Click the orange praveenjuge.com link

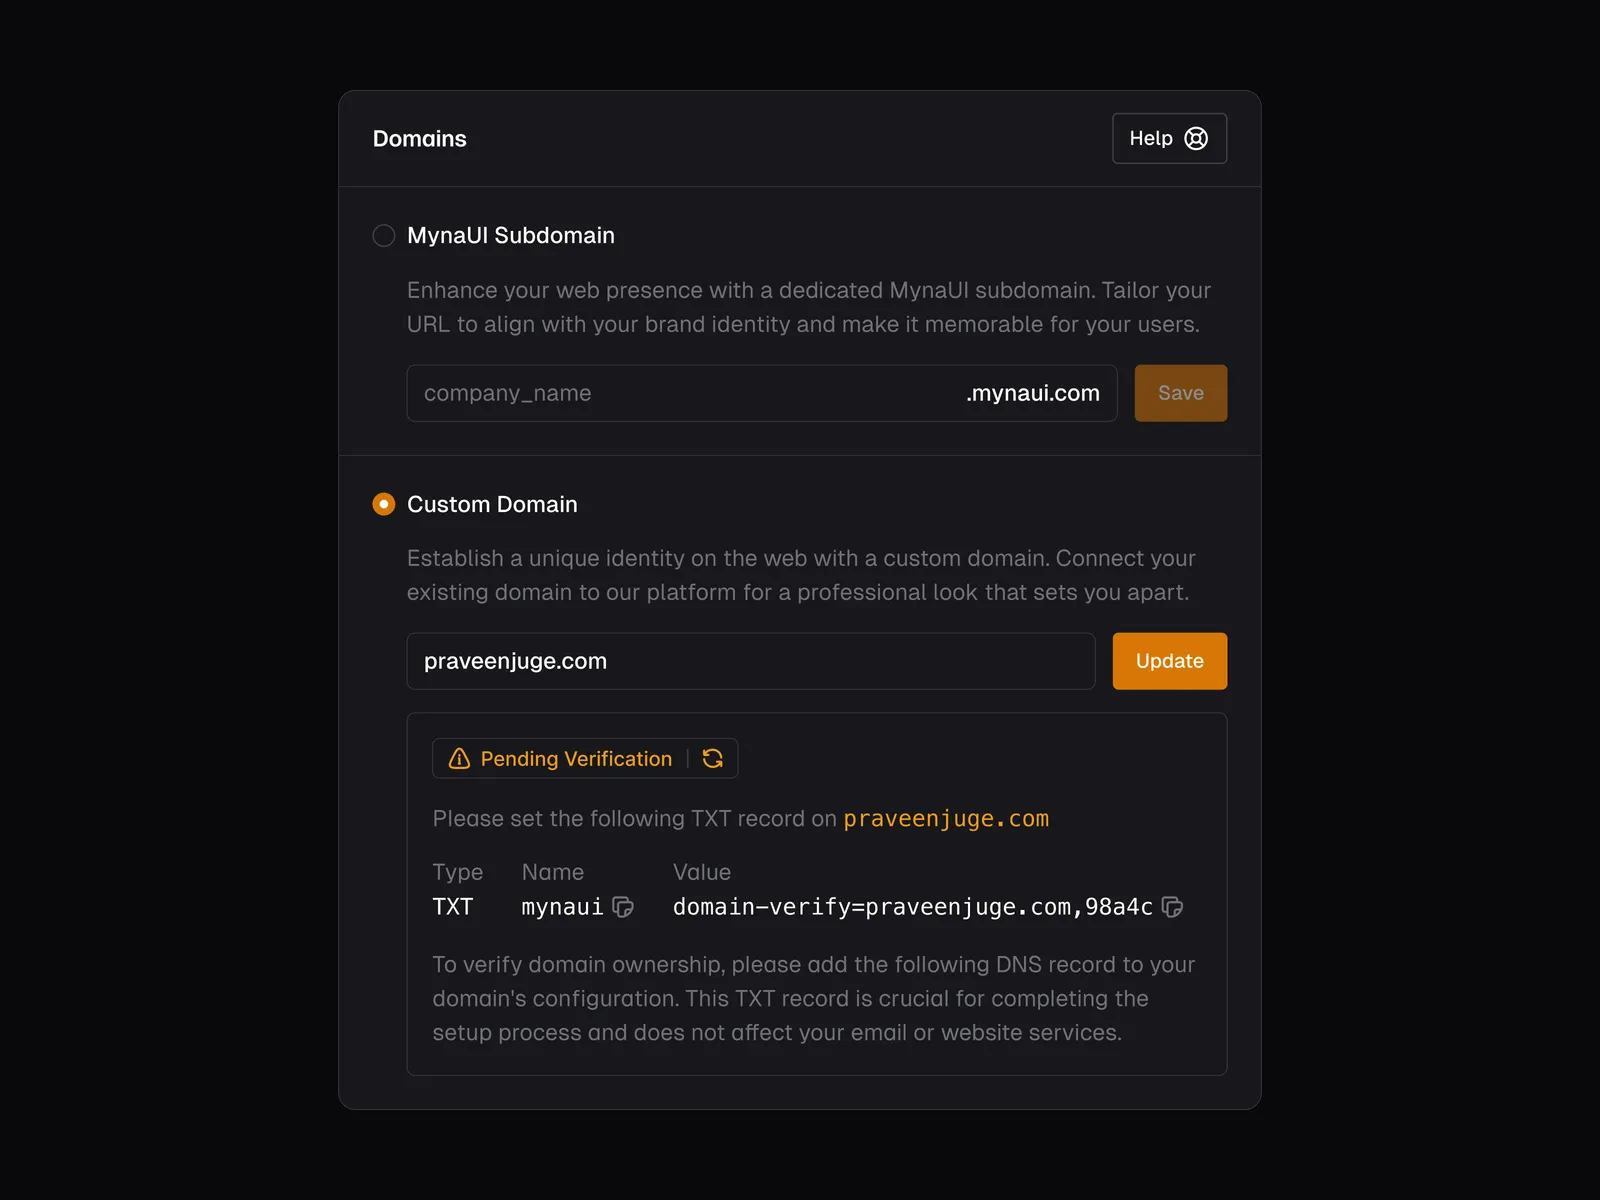click(x=945, y=819)
